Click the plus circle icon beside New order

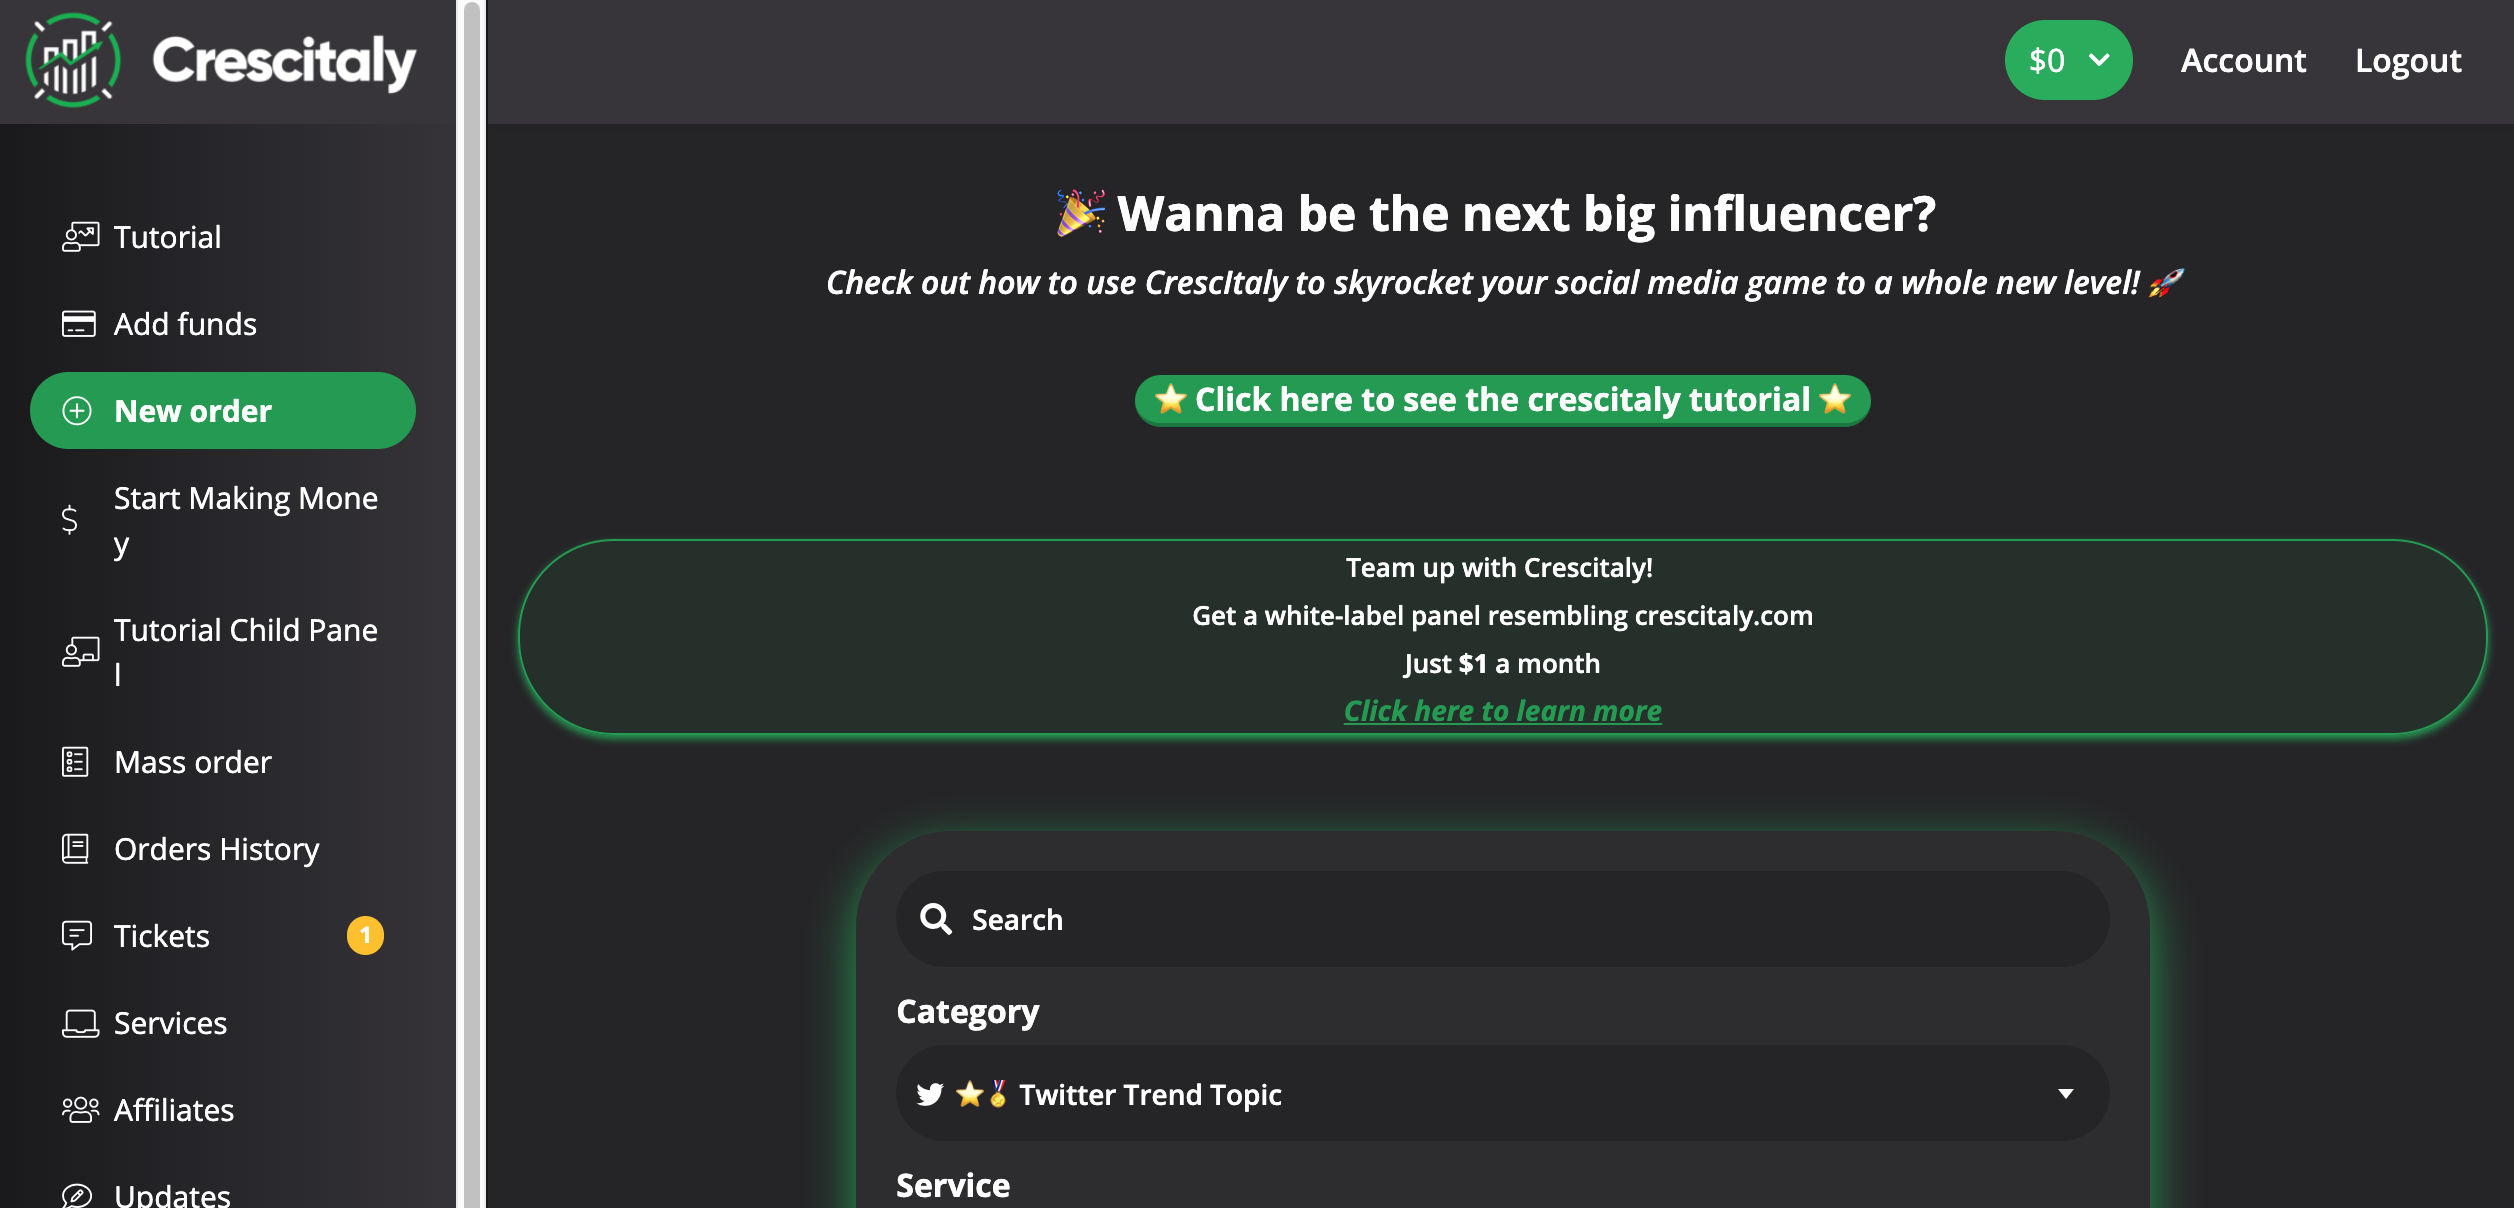coord(77,411)
